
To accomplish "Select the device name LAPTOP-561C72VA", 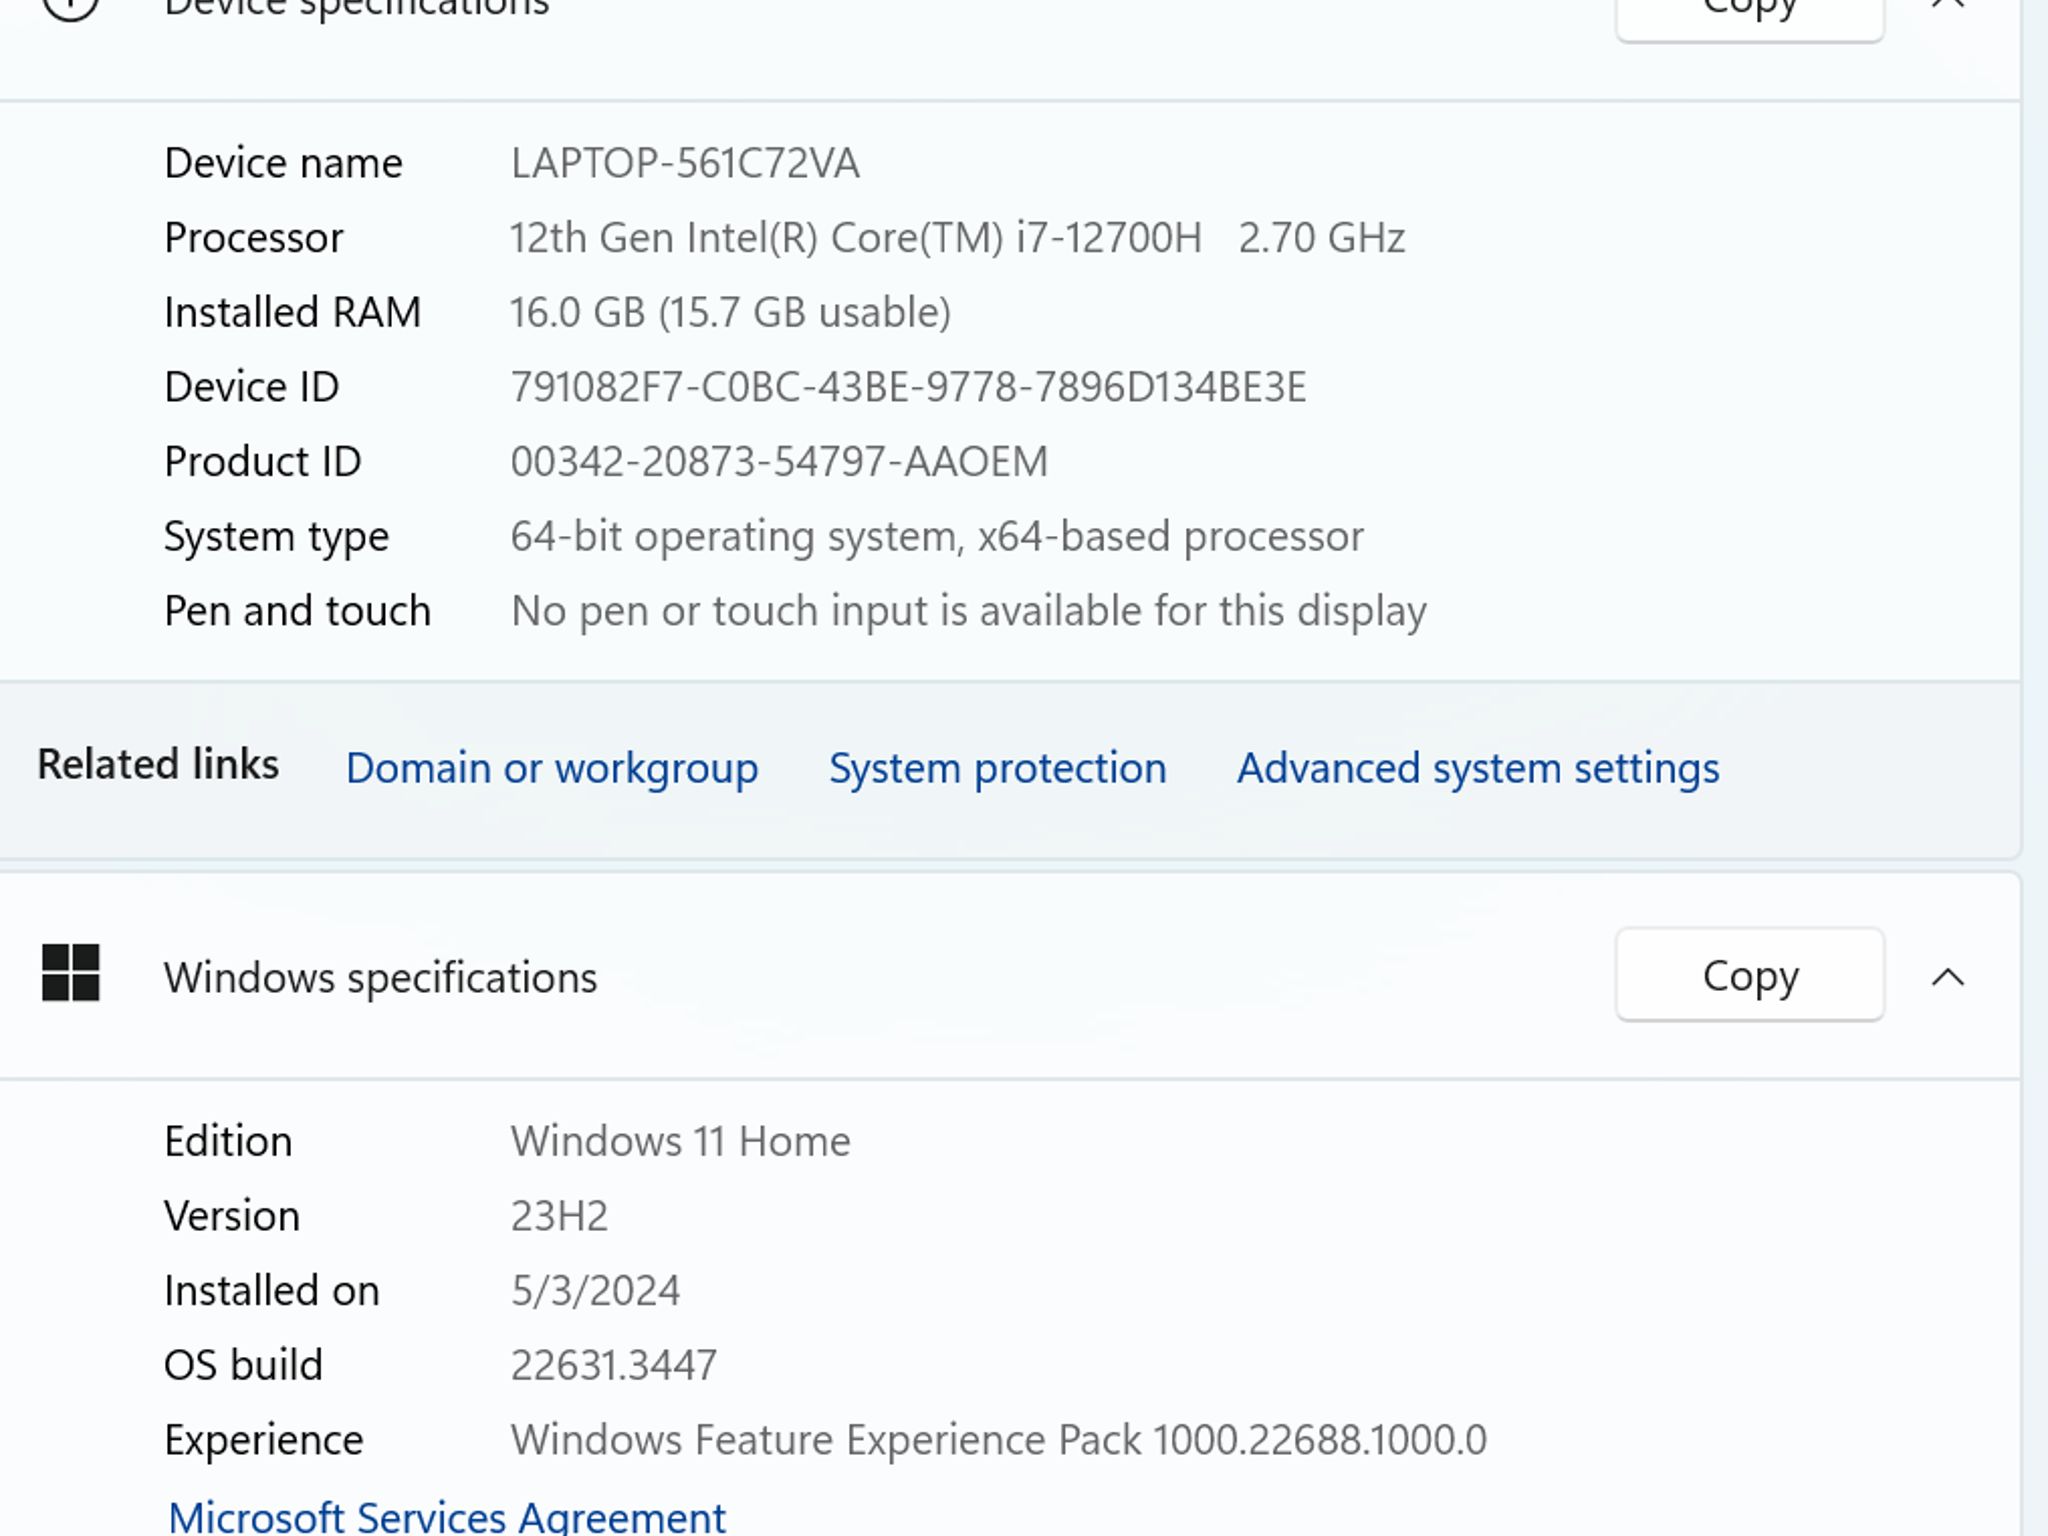I will point(685,163).
